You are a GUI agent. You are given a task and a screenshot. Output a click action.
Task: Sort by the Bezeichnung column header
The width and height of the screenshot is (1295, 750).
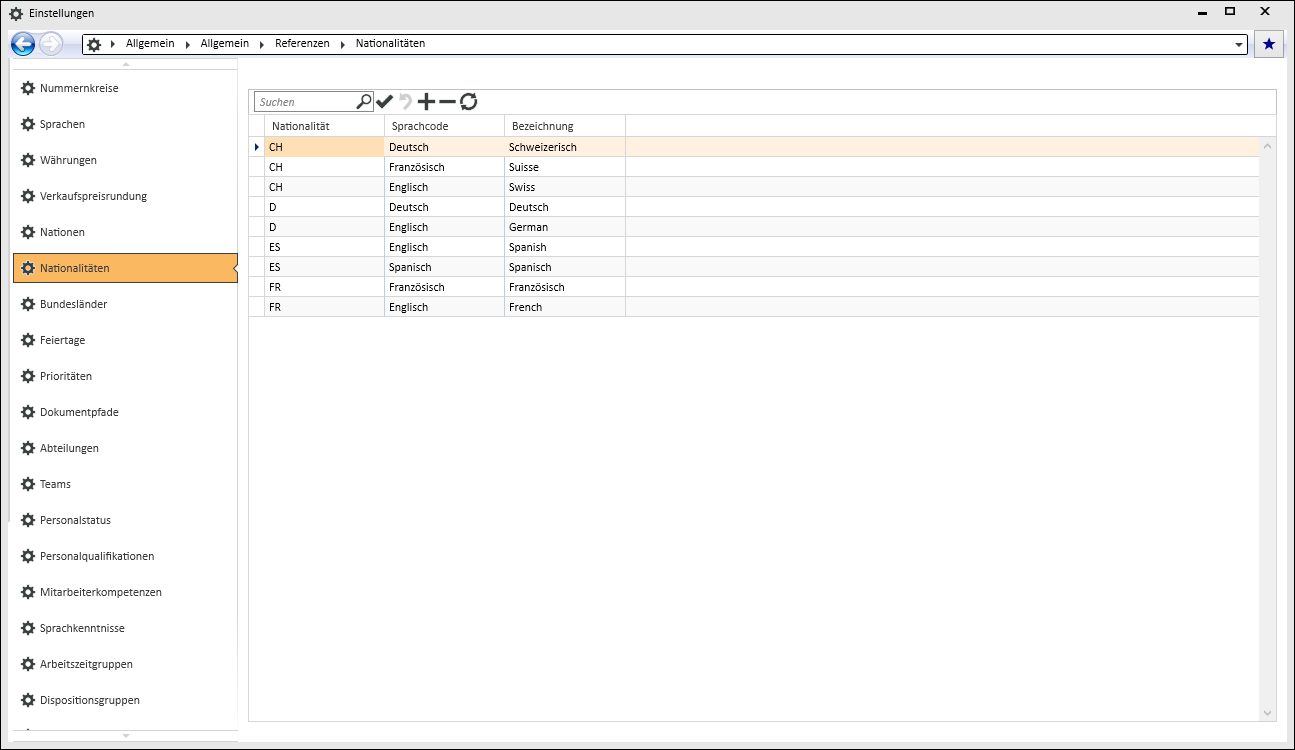(x=565, y=126)
